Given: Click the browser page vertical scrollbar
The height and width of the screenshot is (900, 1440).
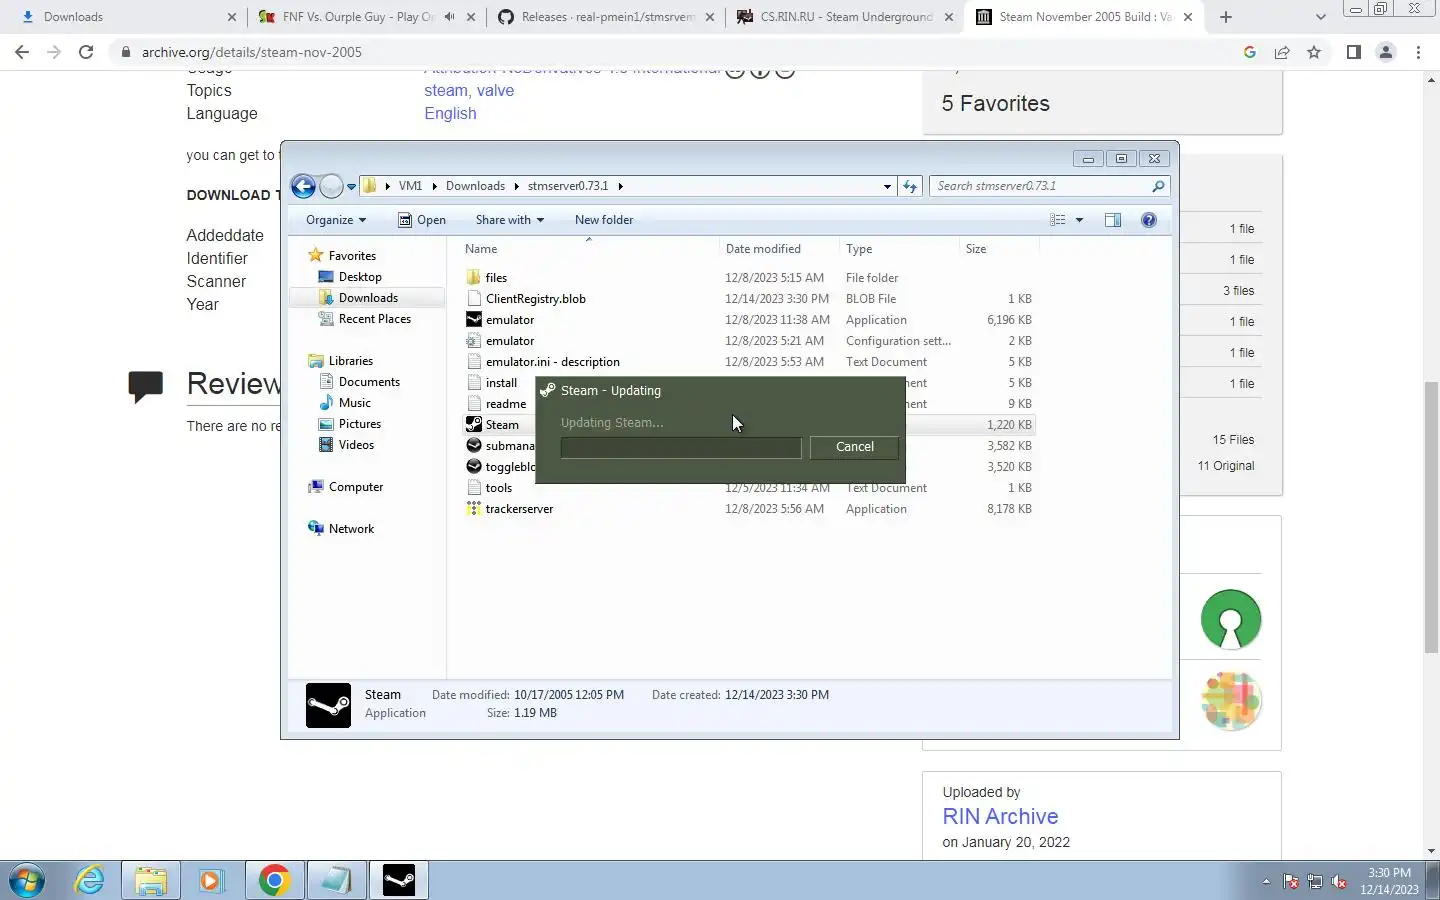Looking at the screenshot, I should pyautogui.click(x=1431, y=518).
